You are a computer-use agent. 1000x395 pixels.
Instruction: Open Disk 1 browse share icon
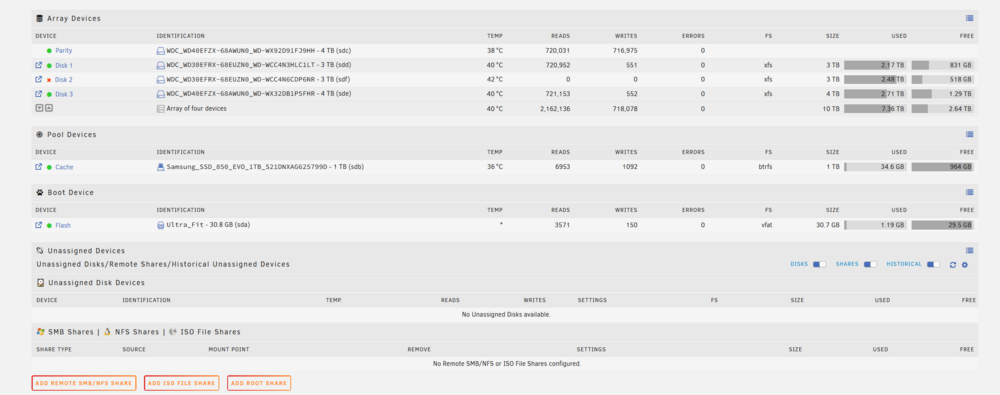coord(38,65)
